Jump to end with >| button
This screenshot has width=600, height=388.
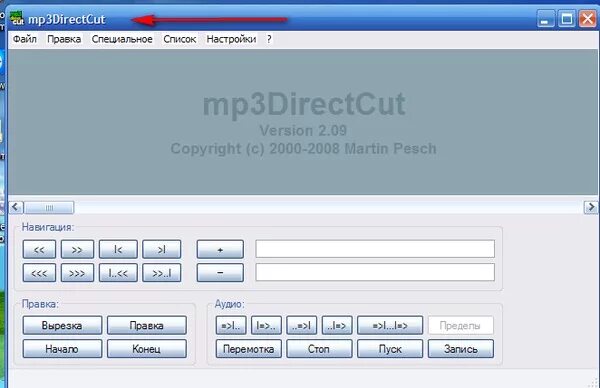161,249
